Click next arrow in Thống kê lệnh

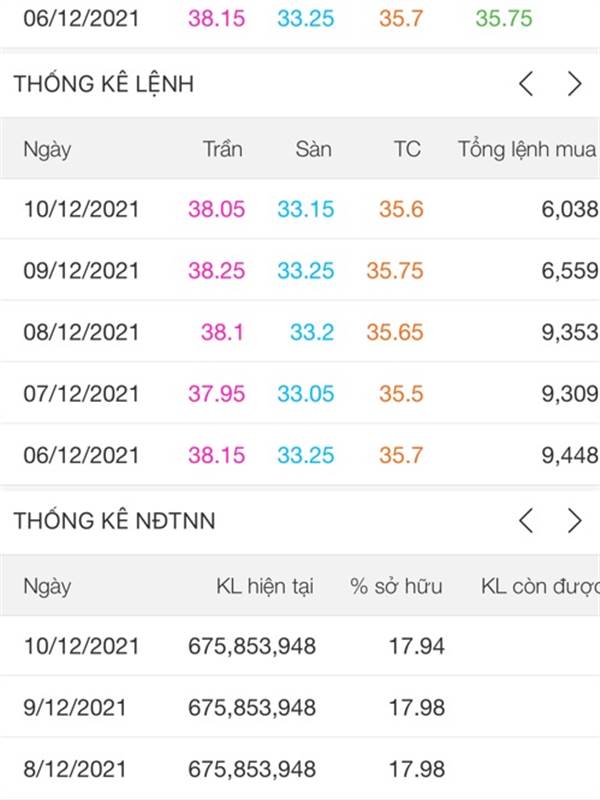[574, 85]
